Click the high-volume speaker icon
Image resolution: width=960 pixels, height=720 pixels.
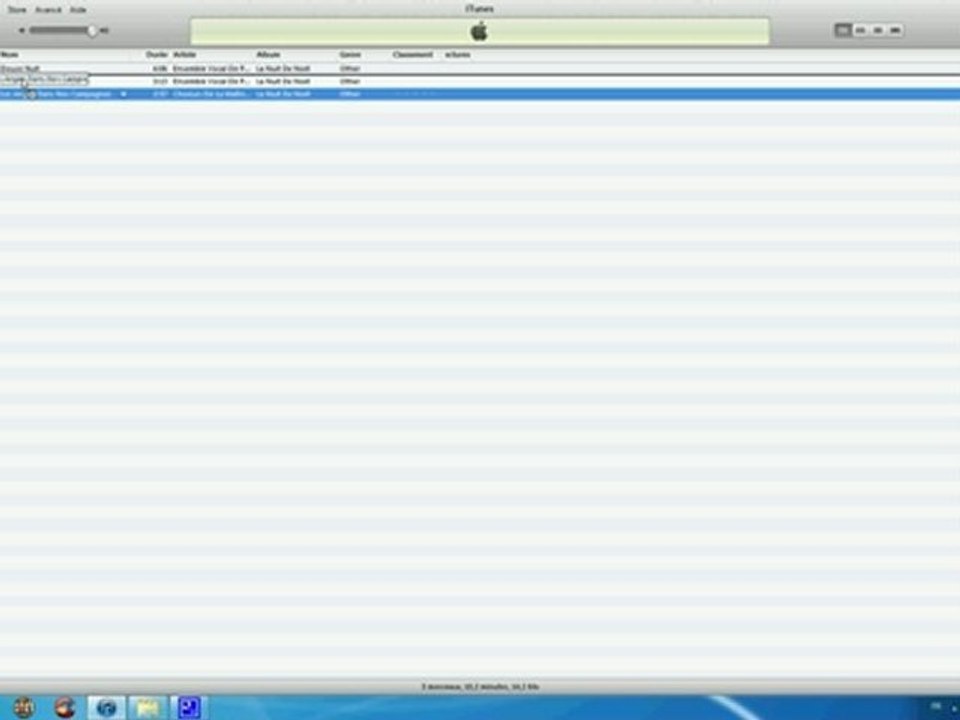[105, 30]
